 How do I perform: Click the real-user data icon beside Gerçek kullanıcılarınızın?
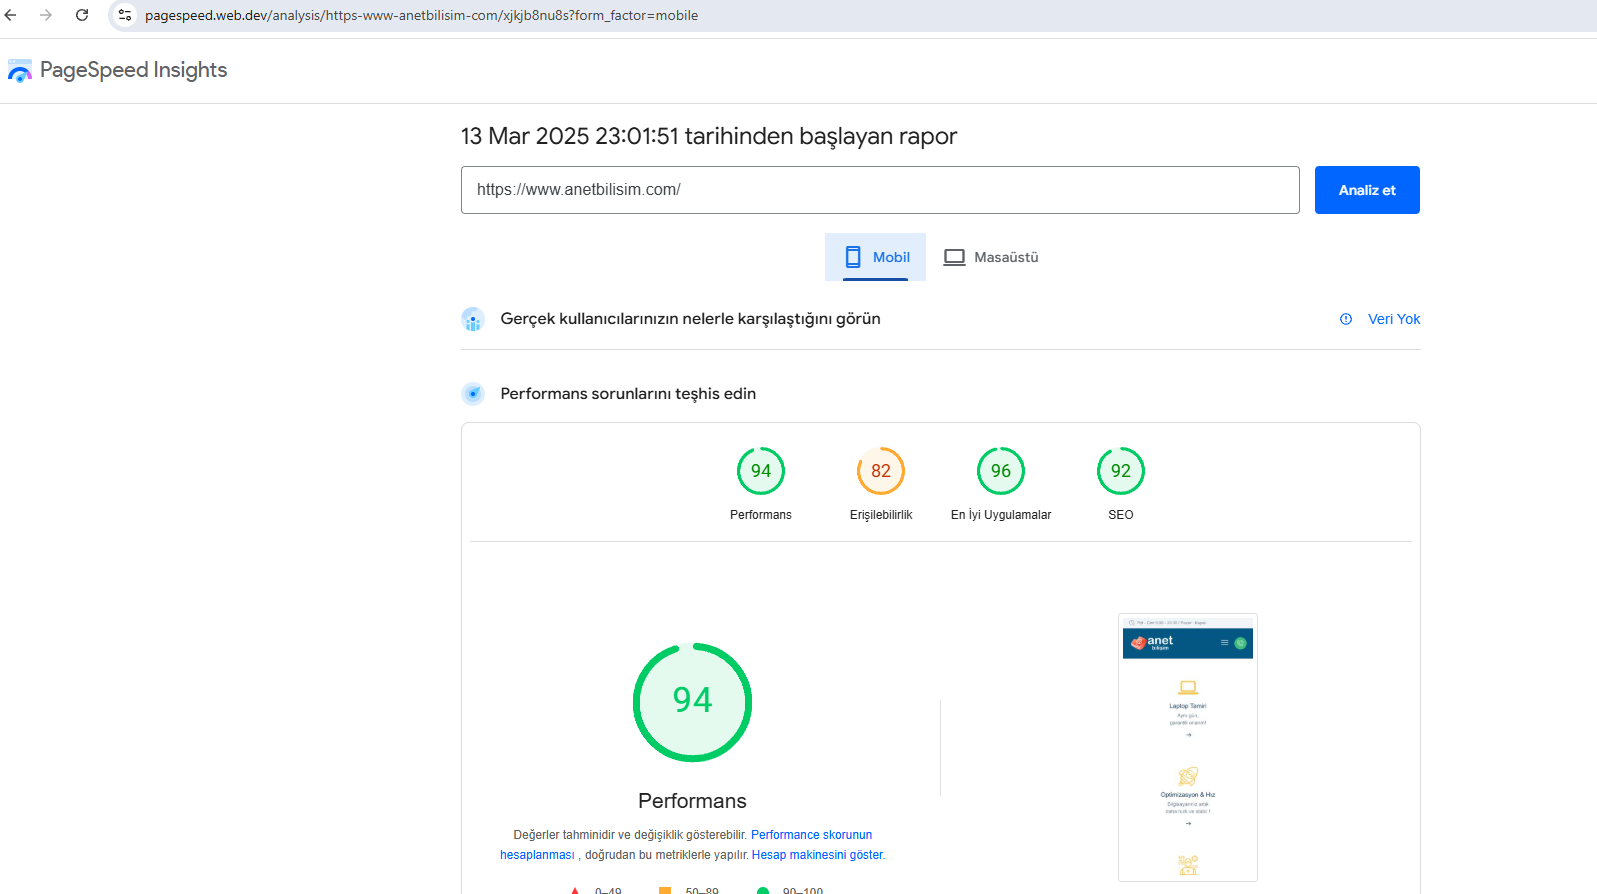pyautogui.click(x=473, y=319)
